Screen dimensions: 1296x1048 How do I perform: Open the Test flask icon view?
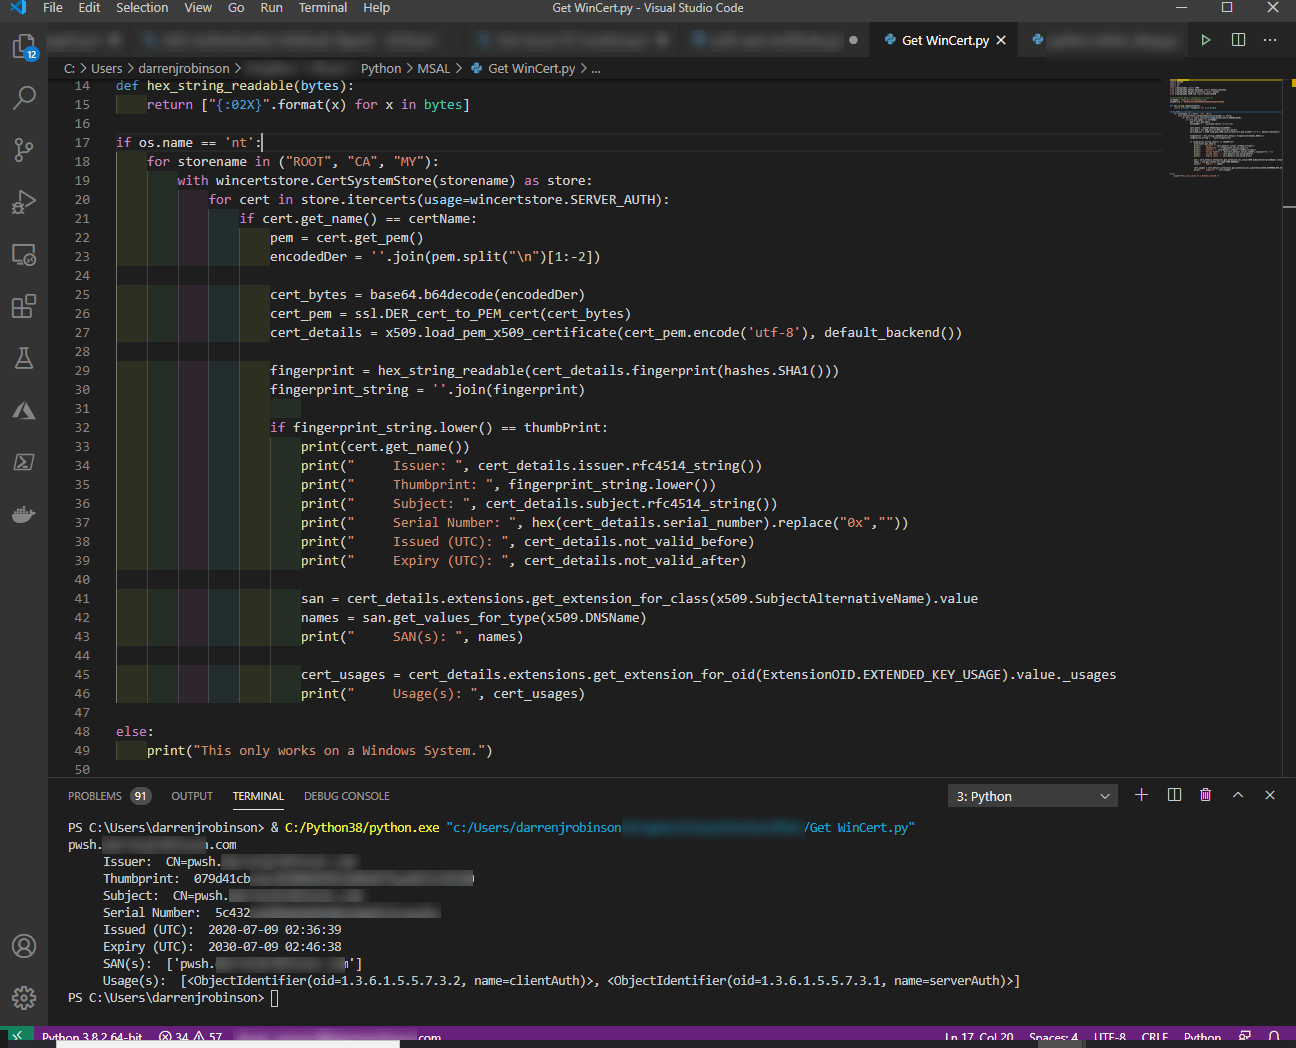click(24, 358)
